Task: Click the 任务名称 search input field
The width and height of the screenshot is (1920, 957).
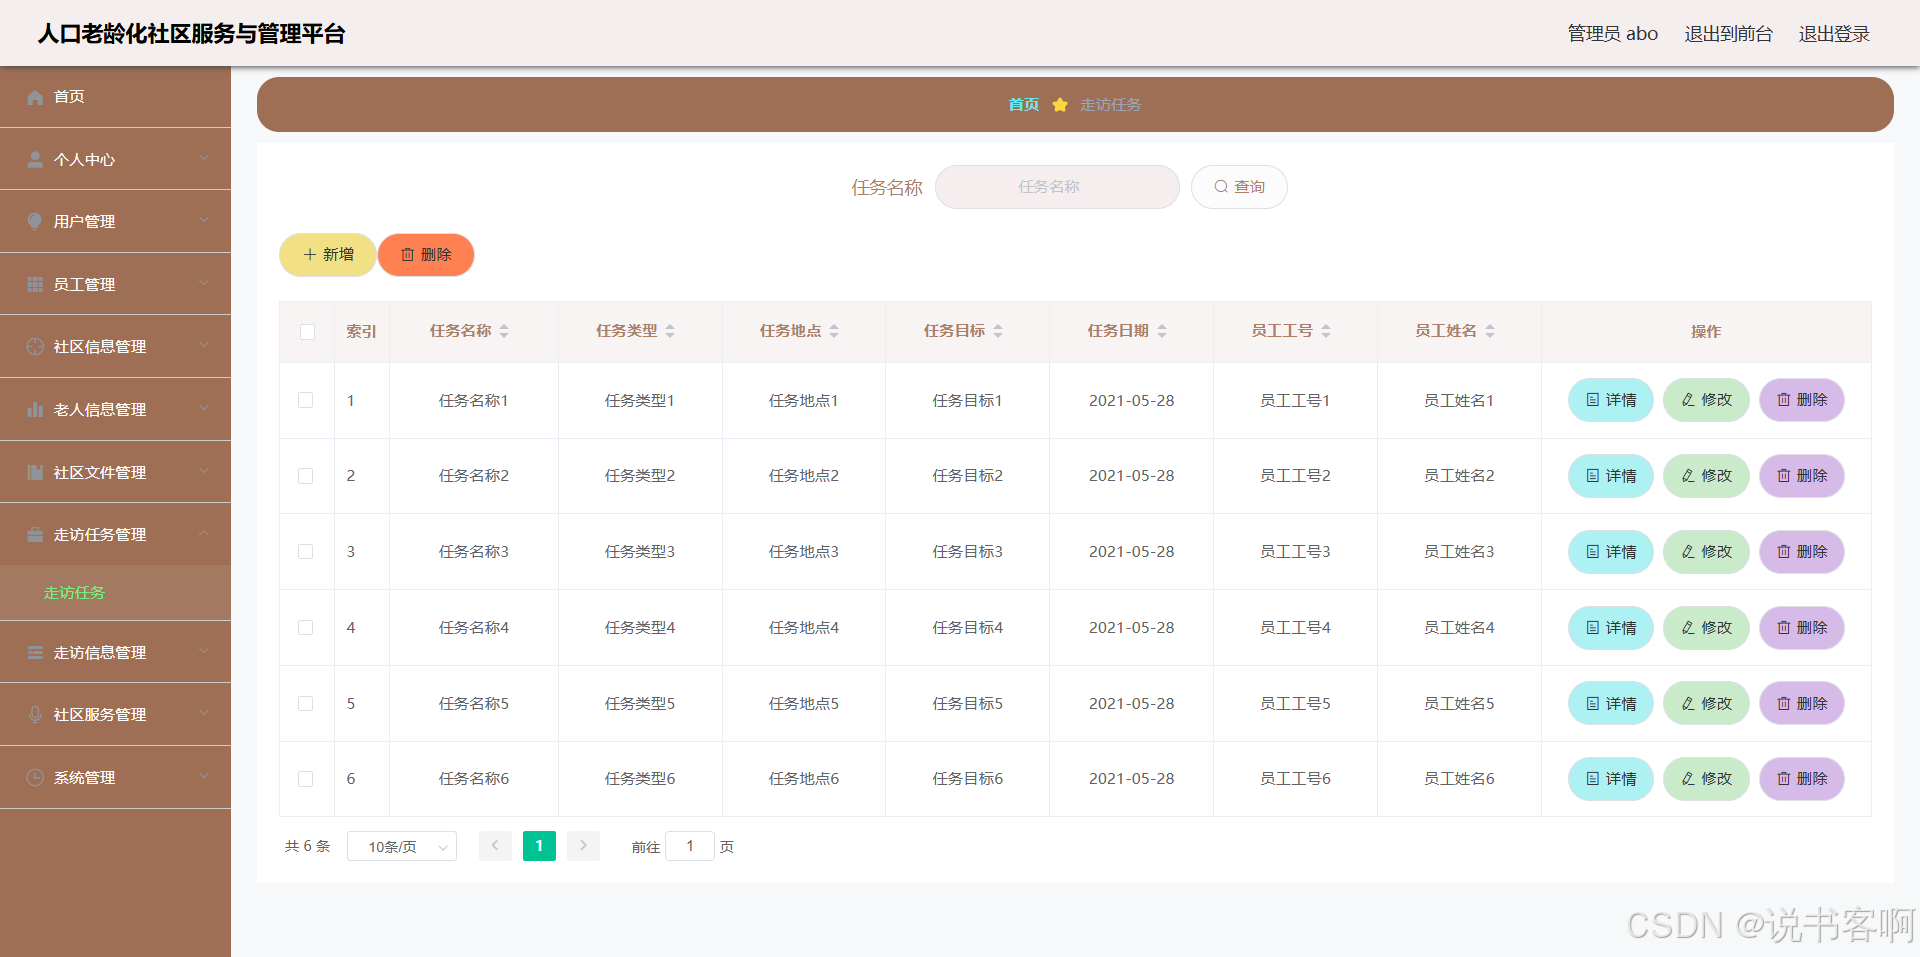Action: point(1057,187)
